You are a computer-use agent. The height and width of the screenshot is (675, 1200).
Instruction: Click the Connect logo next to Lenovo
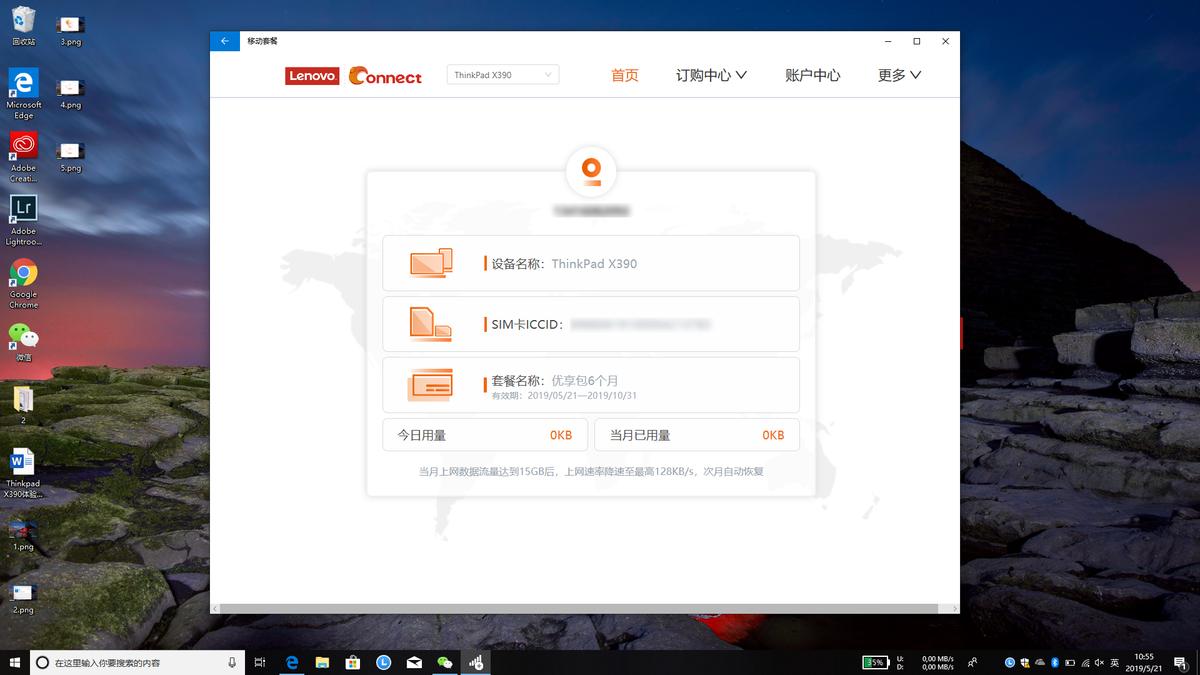click(384, 75)
